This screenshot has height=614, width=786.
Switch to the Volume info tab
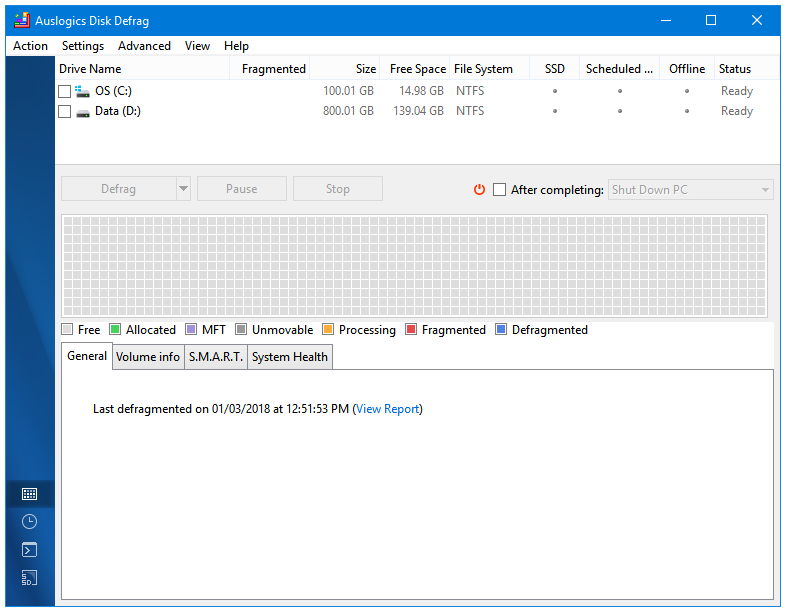coord(148,357)
